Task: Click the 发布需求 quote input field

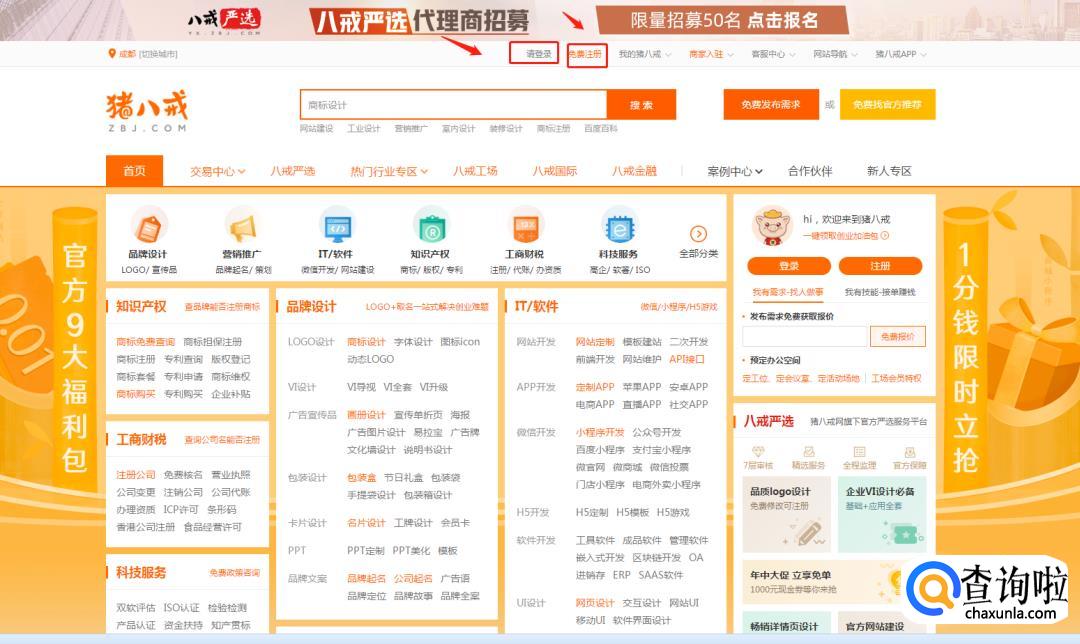Action: [x=804, y=337]
